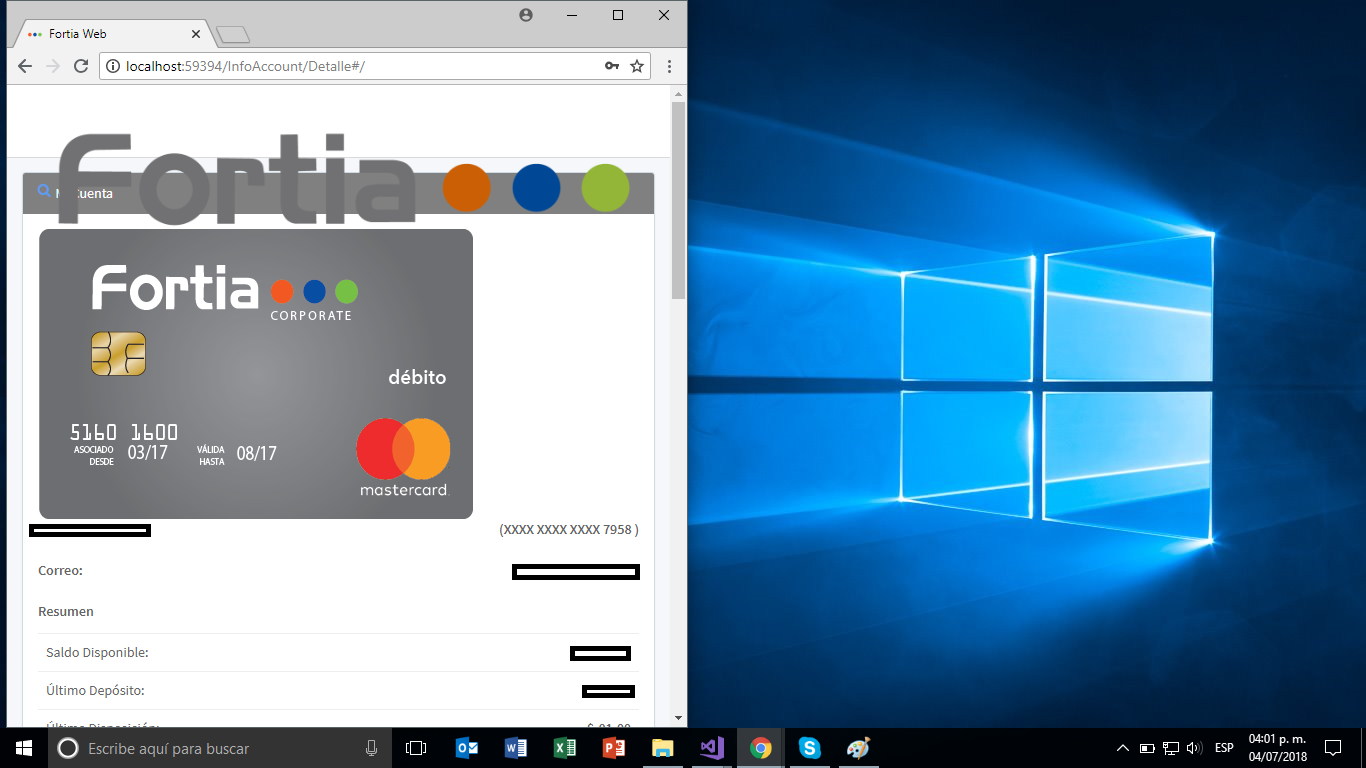
Task: Open File Explorer from taskbar
Action: tap(663, 748)
